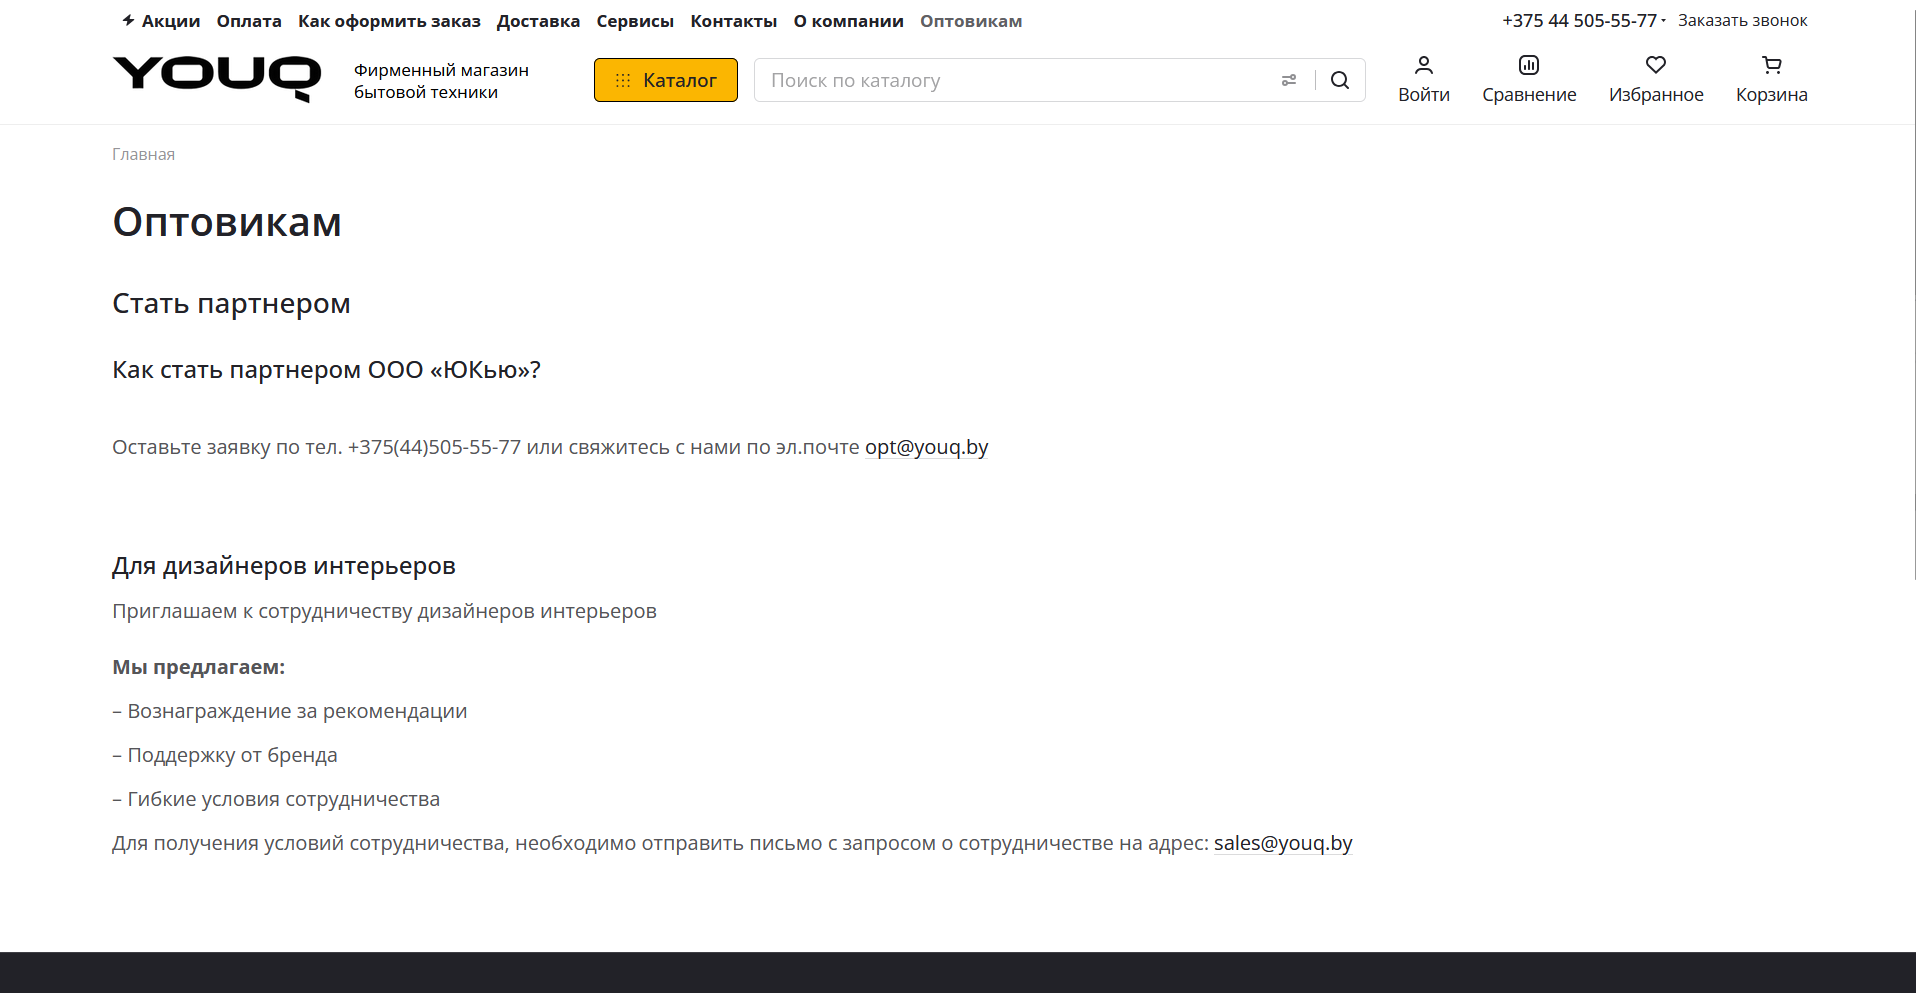
Task: Open the Доставка menu item
Action: 538,20
